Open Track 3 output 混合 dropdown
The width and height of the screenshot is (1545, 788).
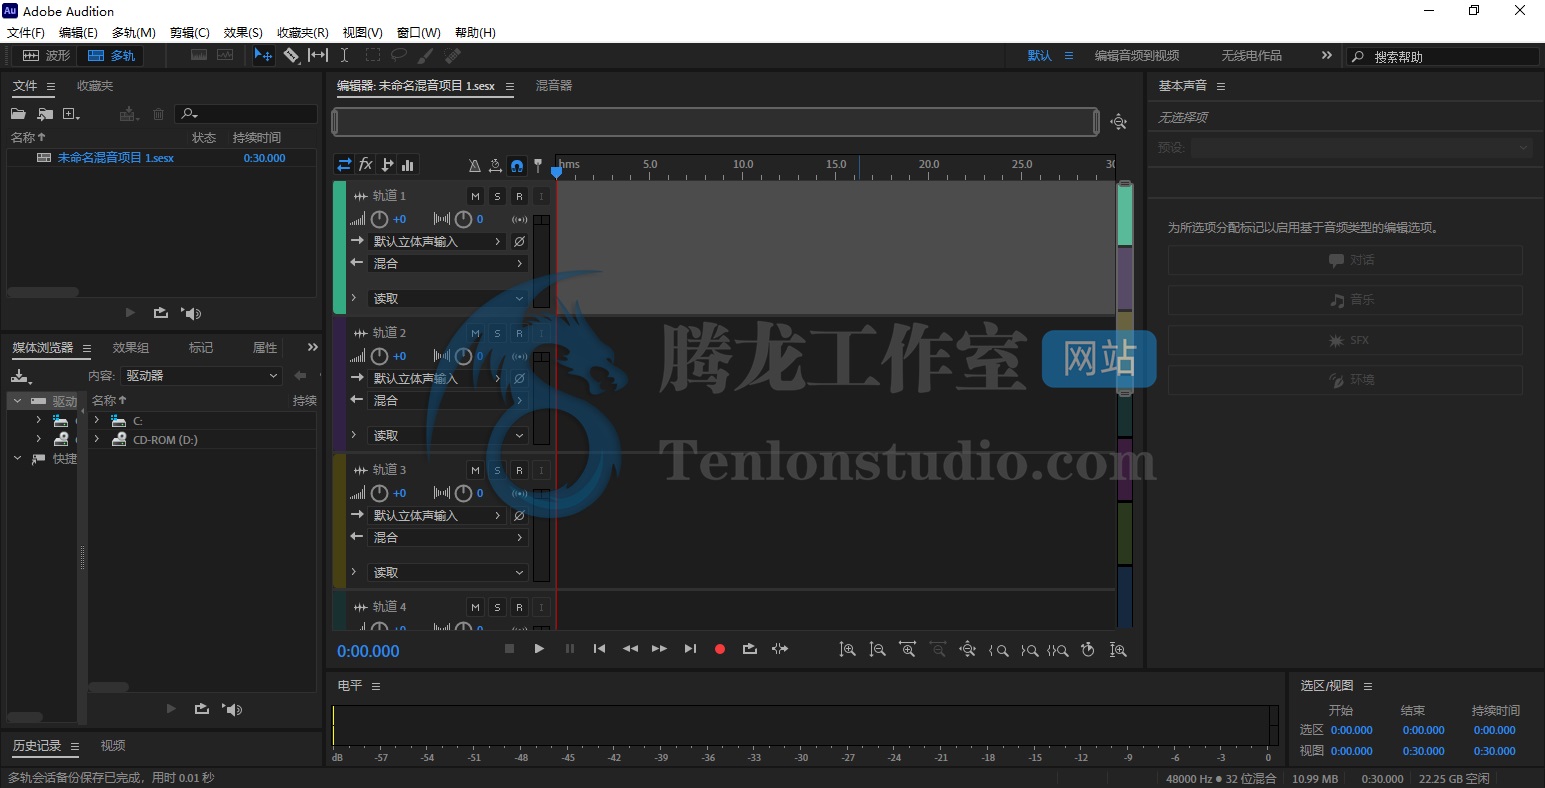[x=448, y=537]
